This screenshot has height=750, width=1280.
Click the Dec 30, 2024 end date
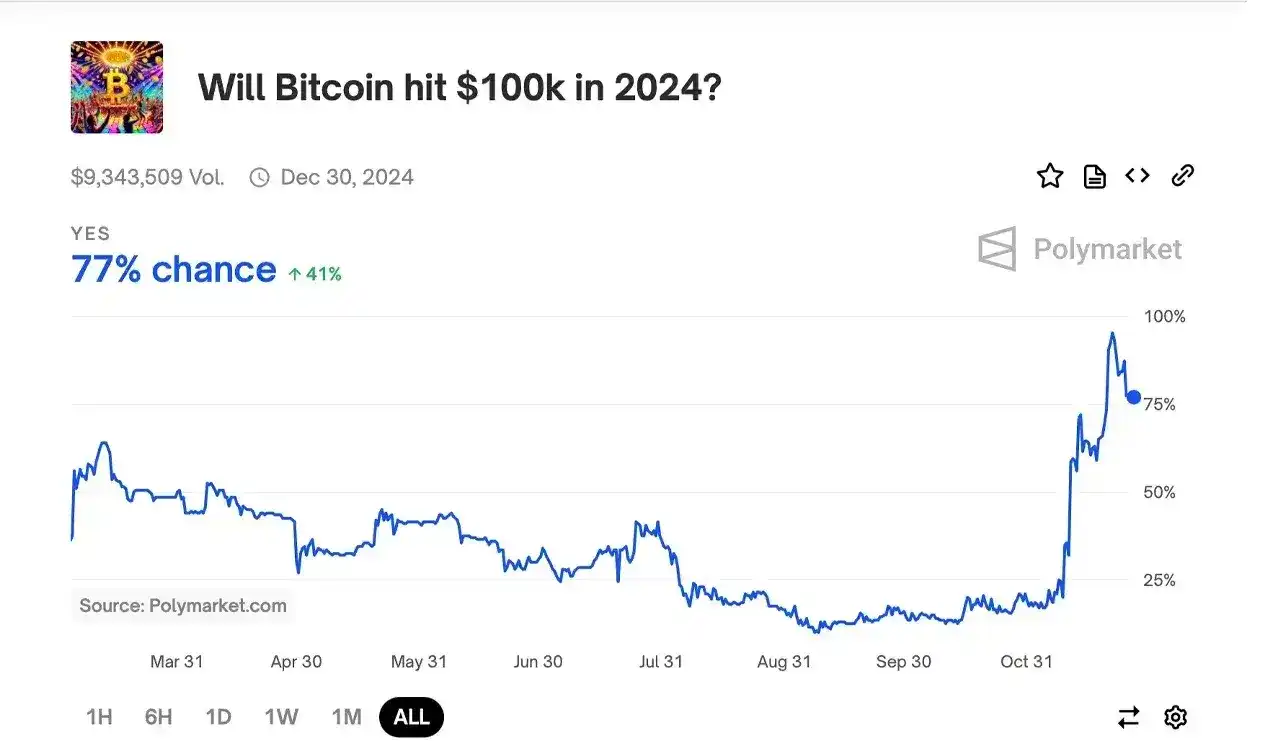tap(347, 178)
